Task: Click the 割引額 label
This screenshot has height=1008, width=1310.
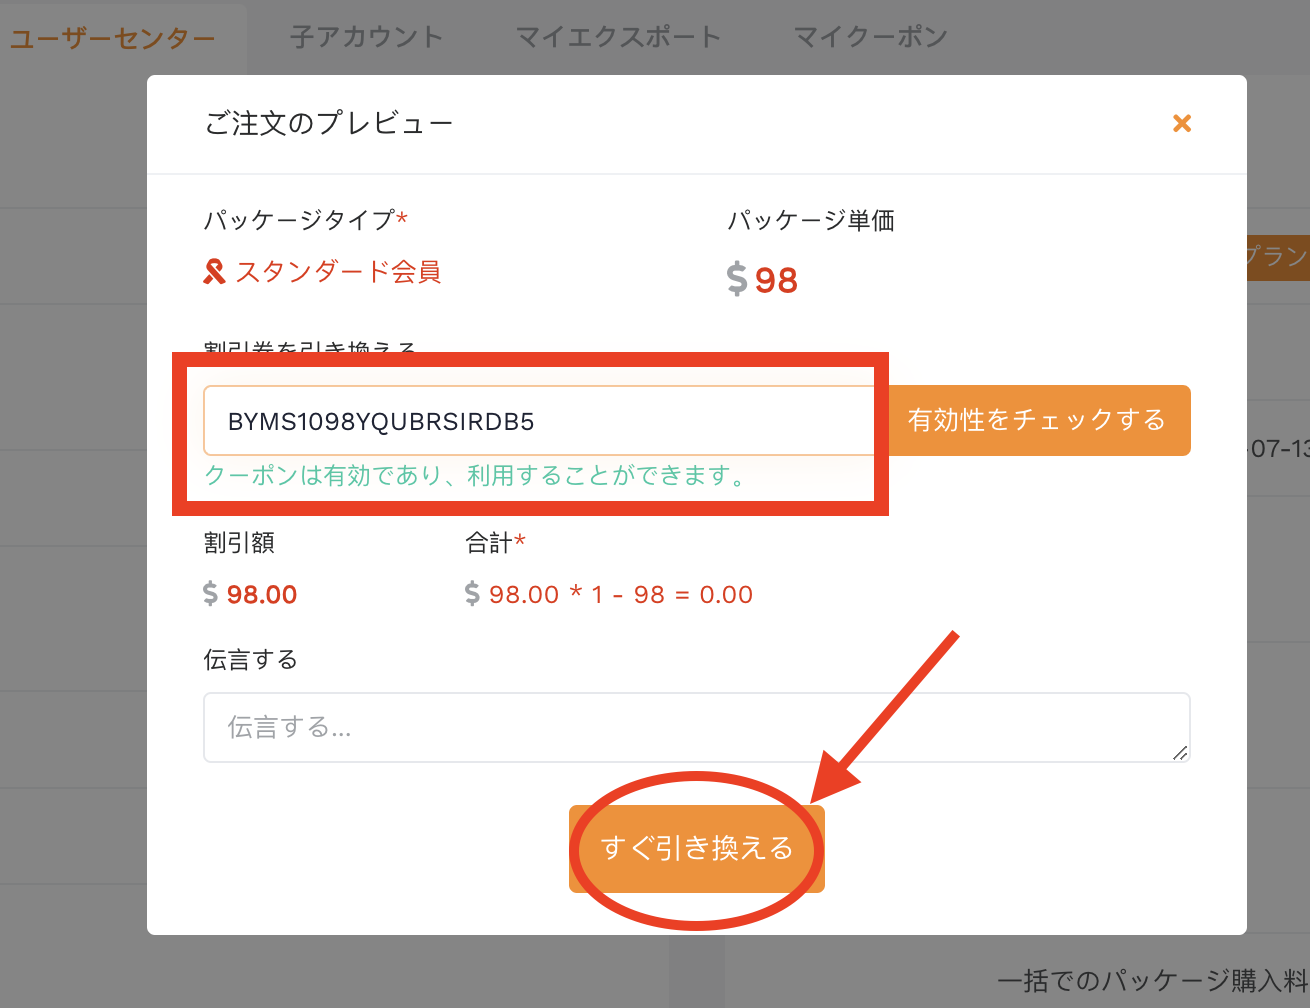Action: tap(239, 543)
